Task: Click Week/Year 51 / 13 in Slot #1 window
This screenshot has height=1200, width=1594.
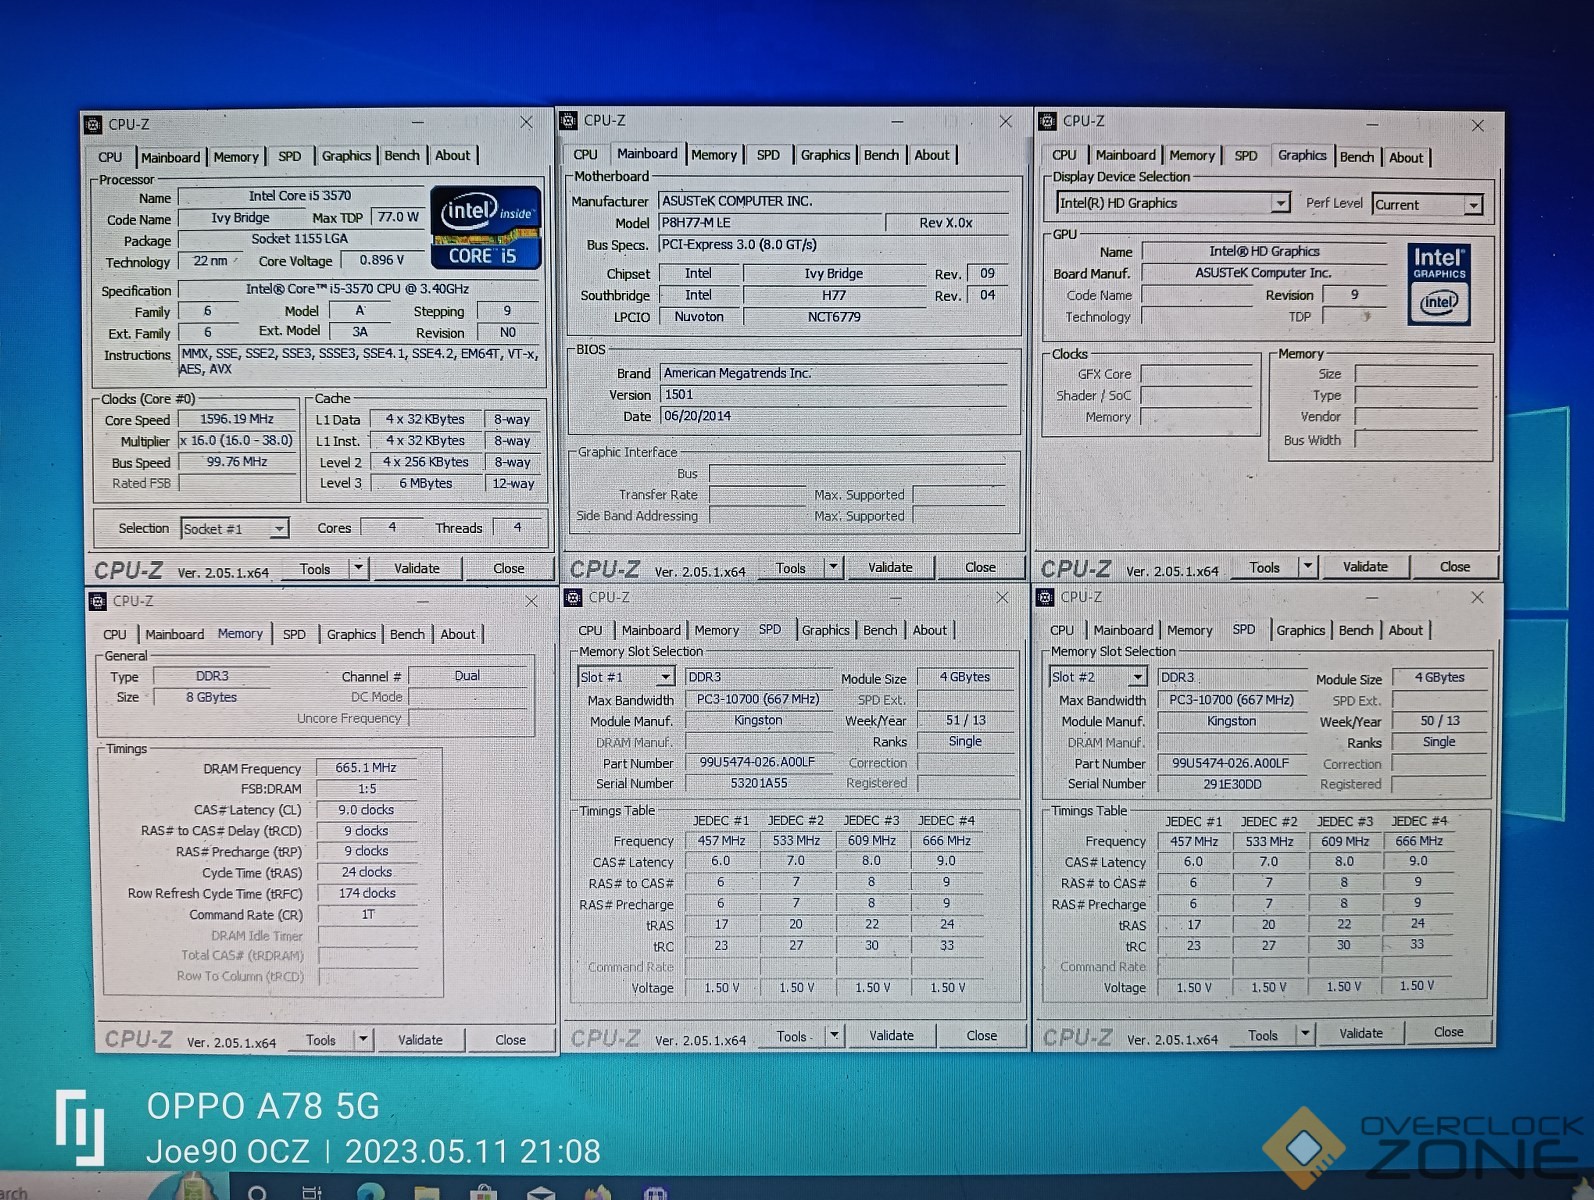Action: point(965,720)
